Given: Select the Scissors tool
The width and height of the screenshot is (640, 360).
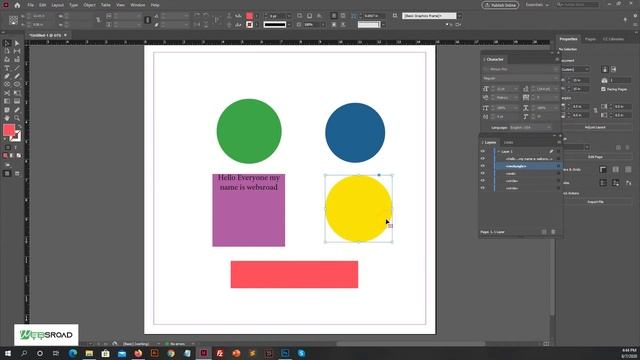Looking at the screenshot, I should pos(7,93).
